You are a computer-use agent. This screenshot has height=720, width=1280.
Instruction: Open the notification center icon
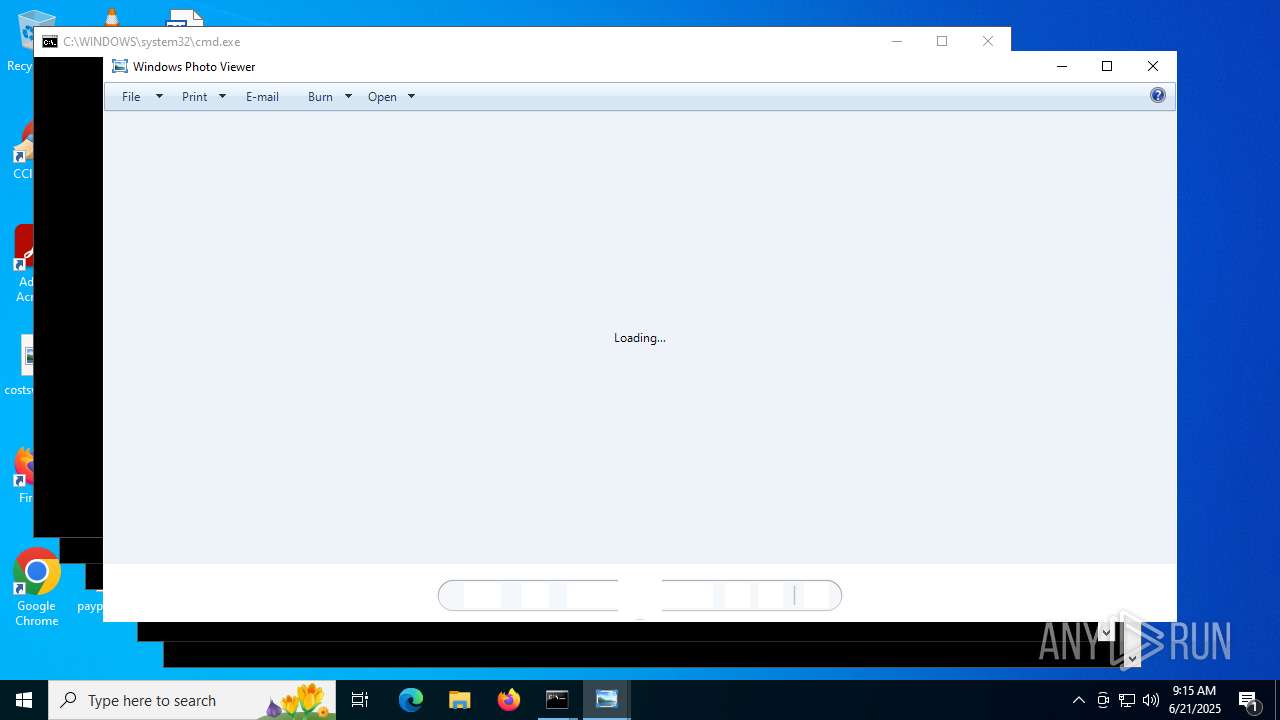point(1248,700)
